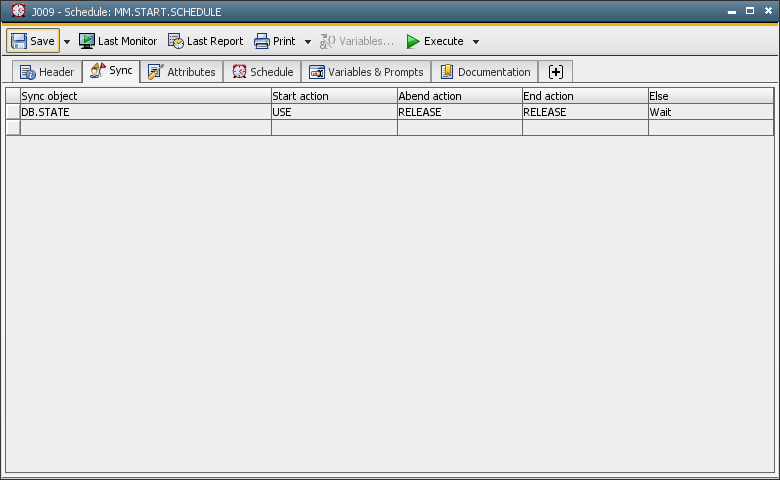Close the MM.START.SCHEDULE window

768,10
